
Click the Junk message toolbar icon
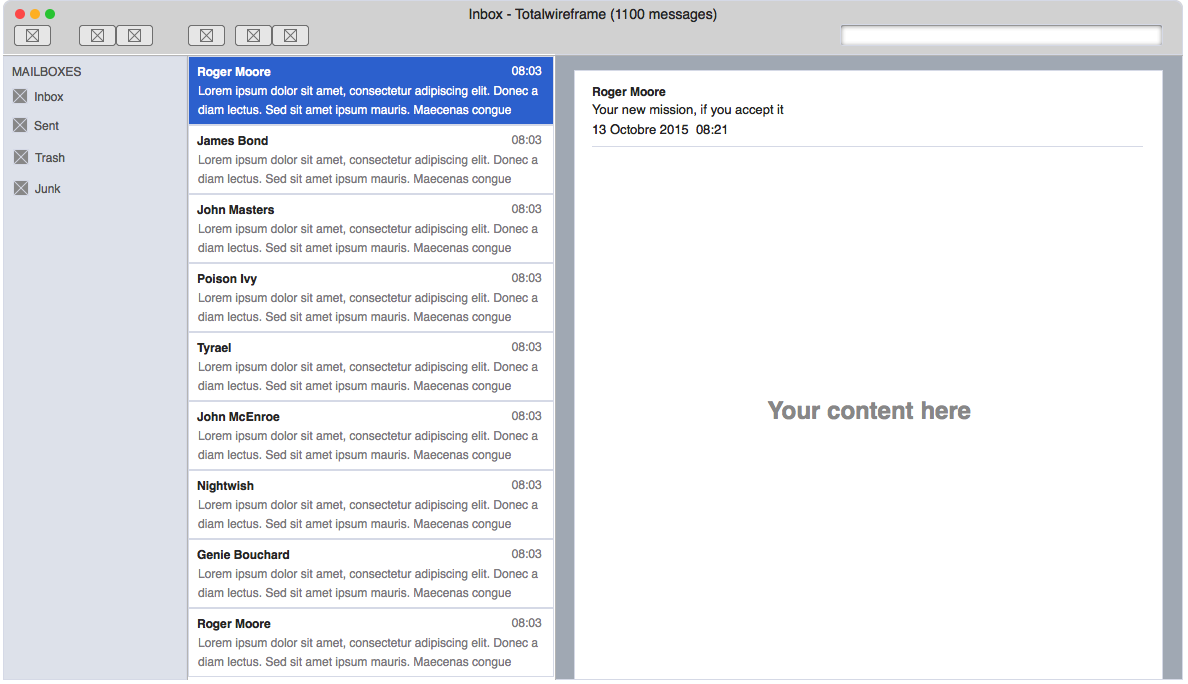click(134, 35)
